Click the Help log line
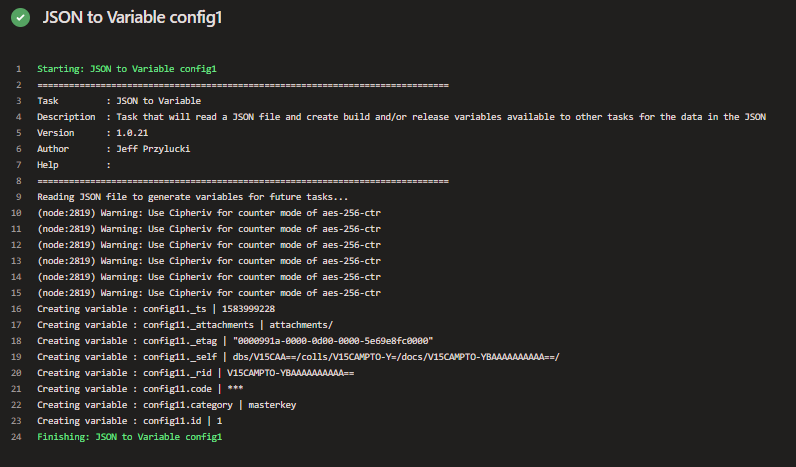 tap(74, 165)
